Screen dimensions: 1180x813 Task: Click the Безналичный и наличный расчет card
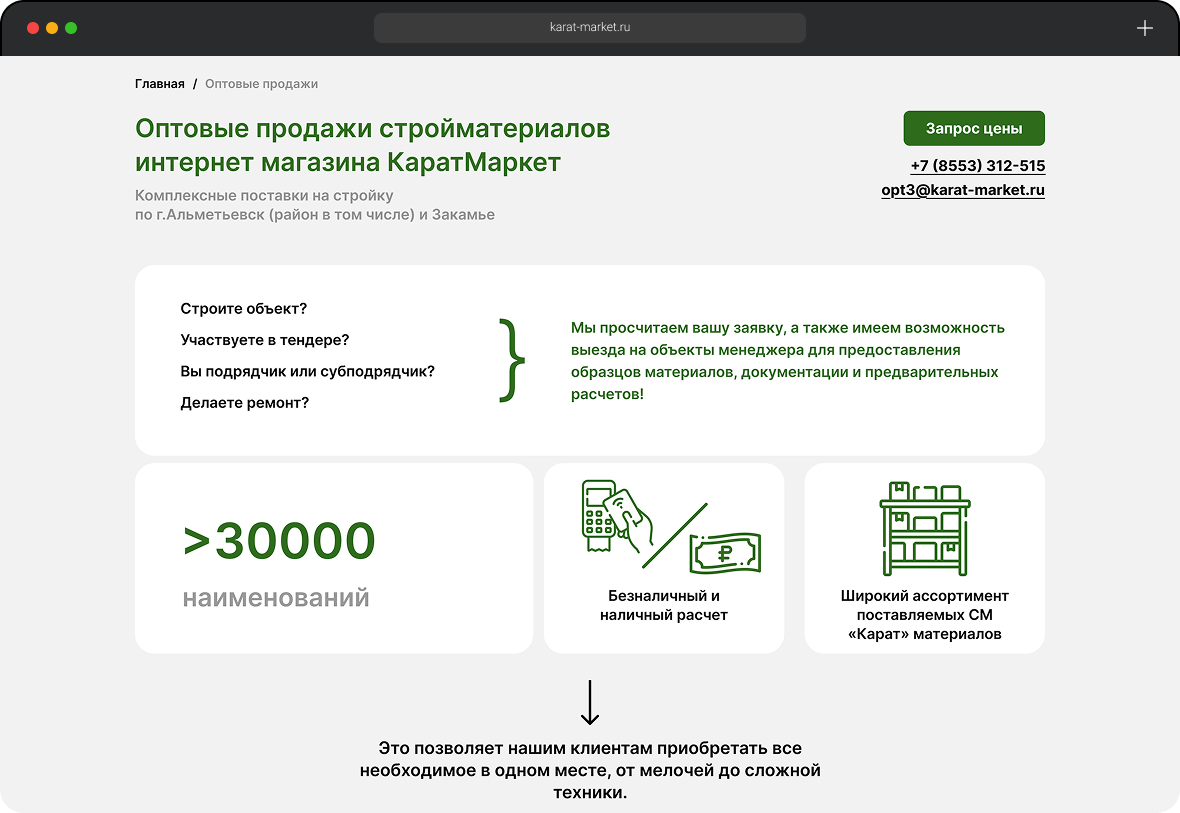[x=663, y=557]
